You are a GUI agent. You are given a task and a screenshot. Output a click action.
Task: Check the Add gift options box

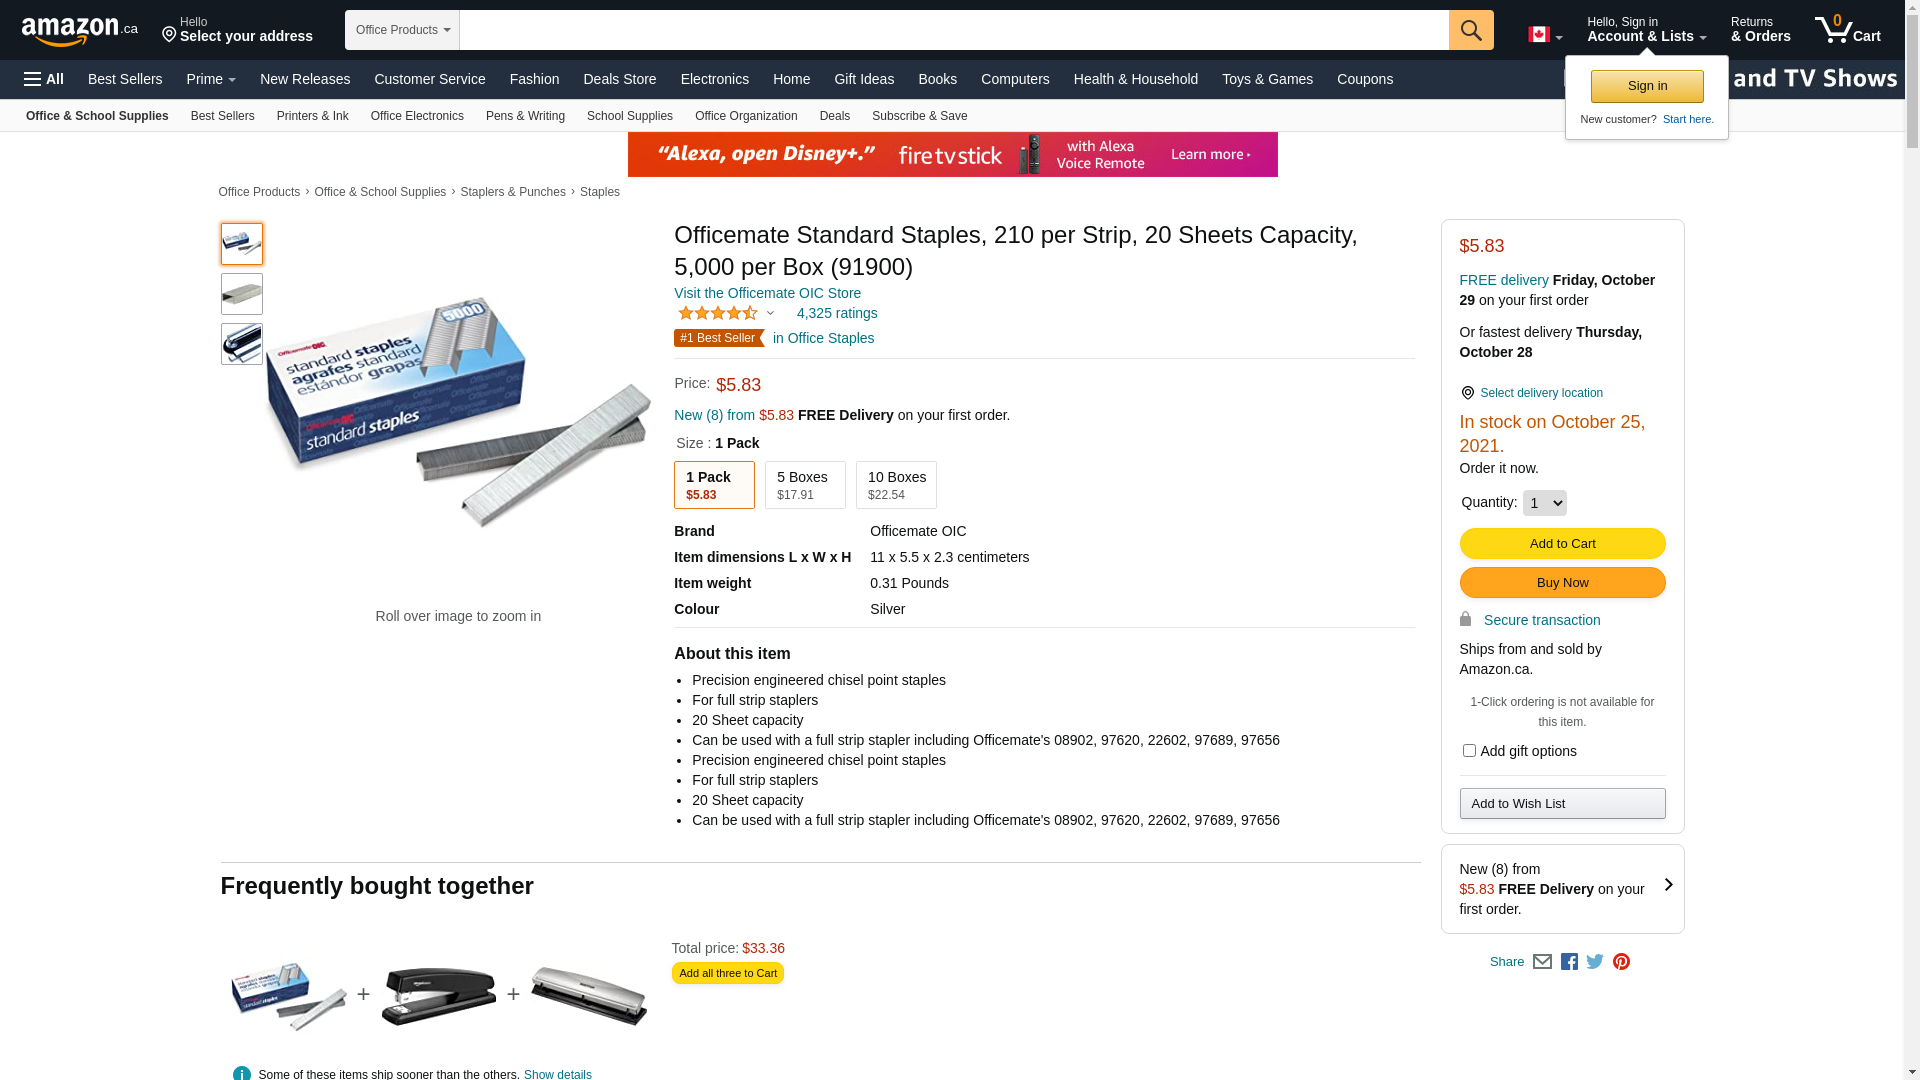click(x=1469, y=751)
